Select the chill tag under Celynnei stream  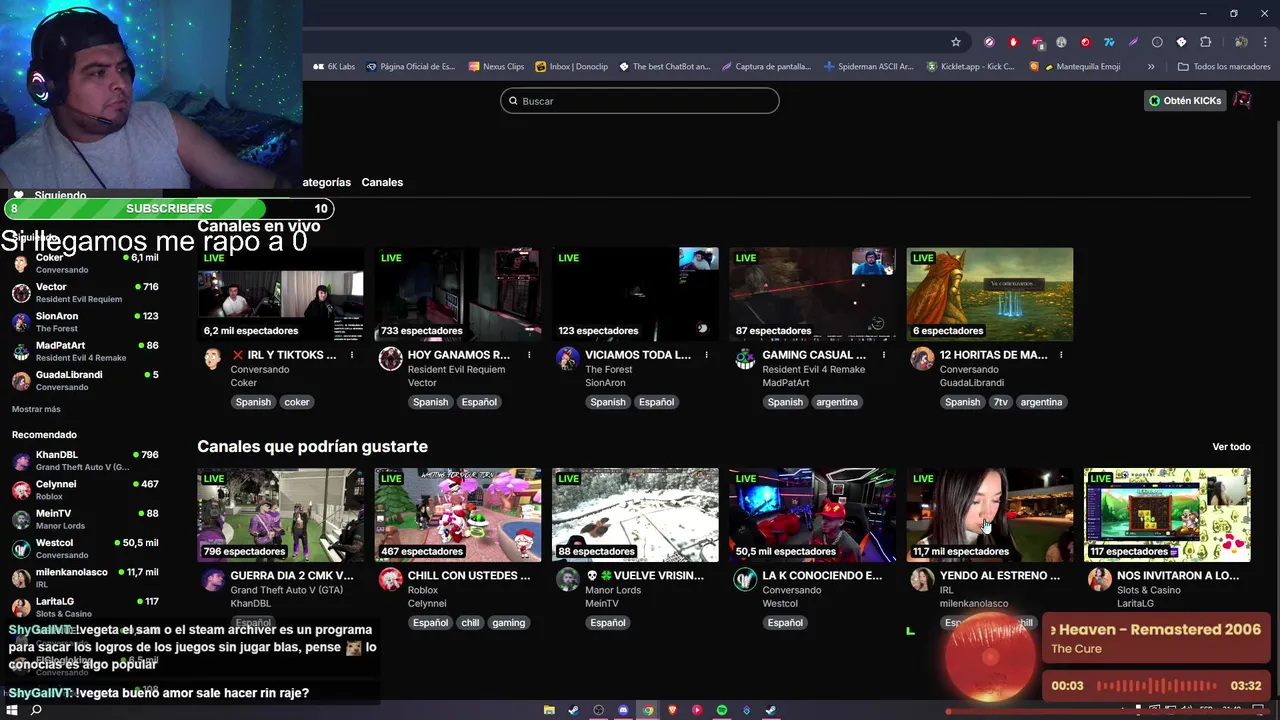470,623
